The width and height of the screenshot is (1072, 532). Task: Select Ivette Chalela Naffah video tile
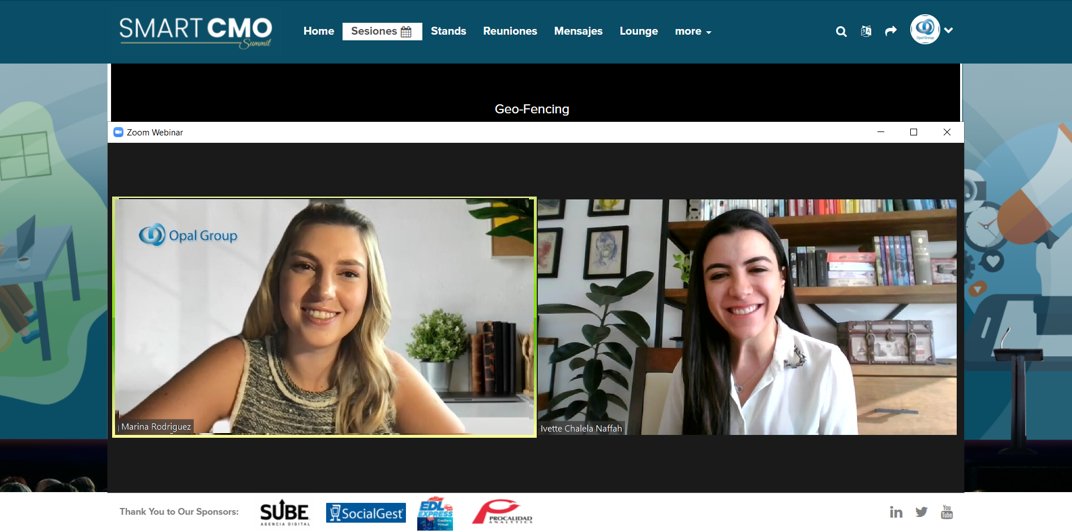[x=747, y=317]
